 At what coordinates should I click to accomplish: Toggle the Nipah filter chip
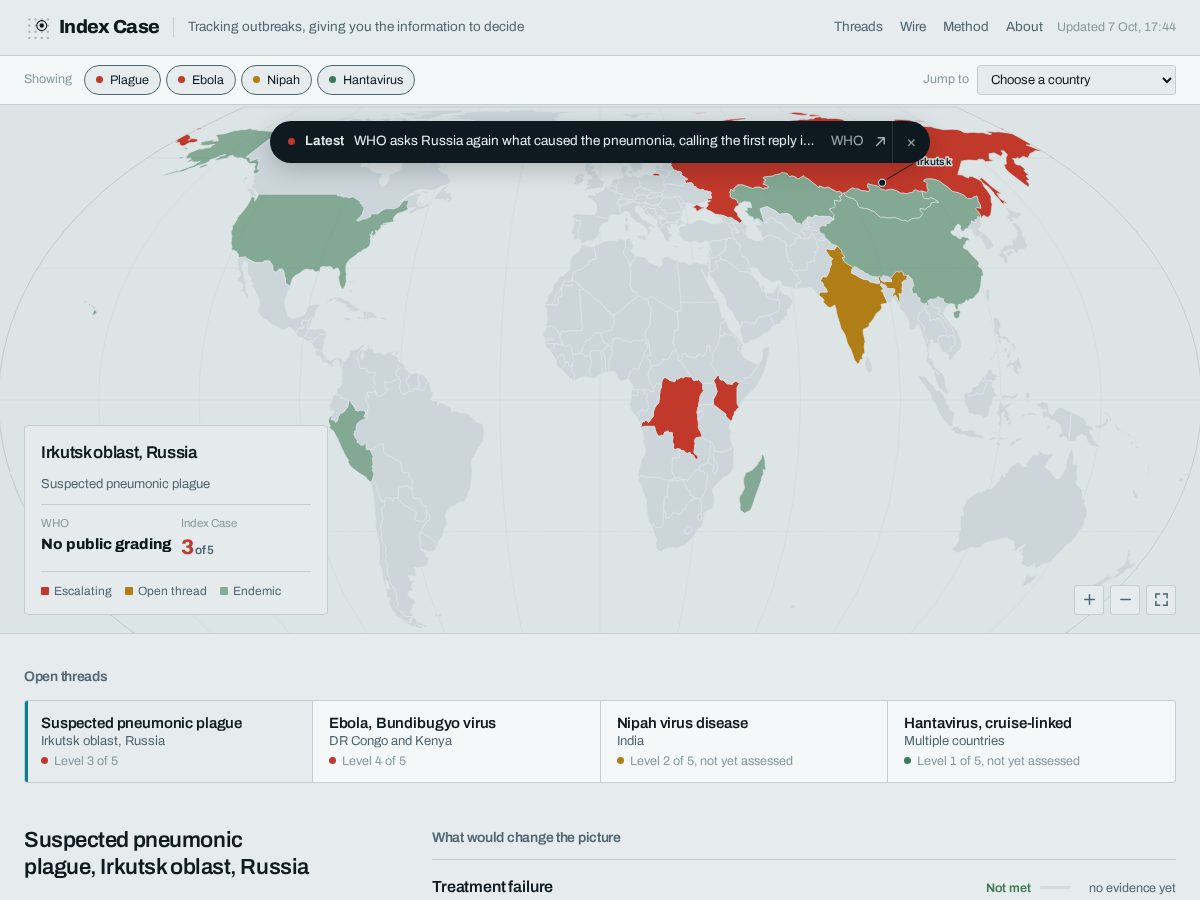276,80
